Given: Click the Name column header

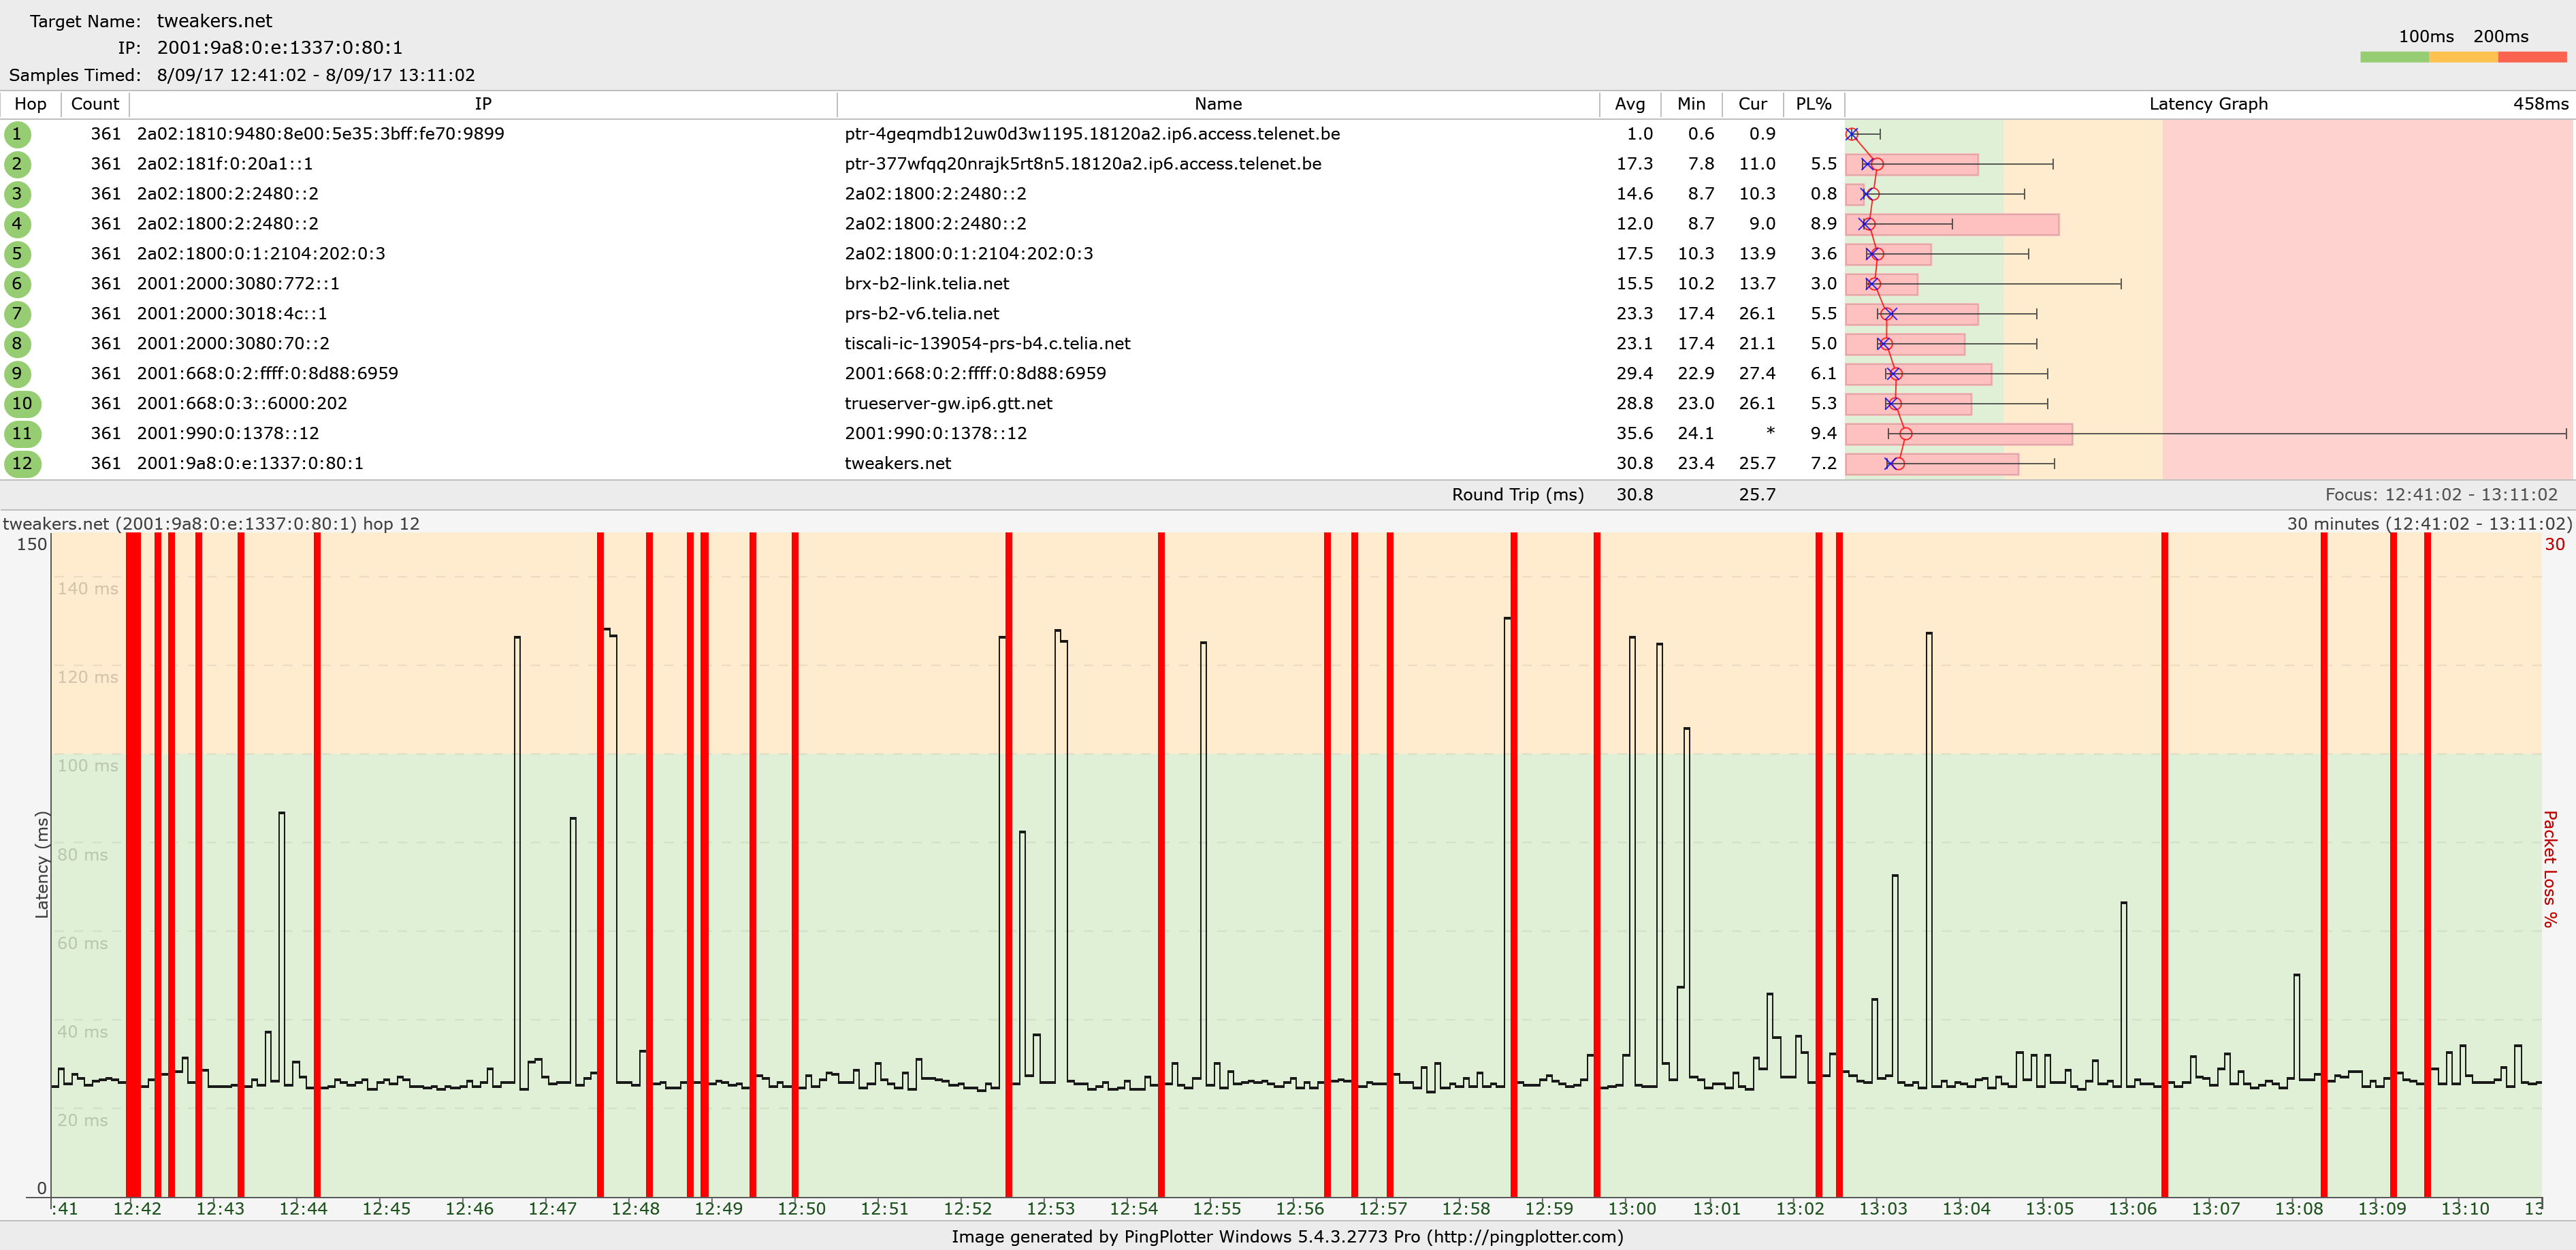Looking at the screenshot, I should 1217,104.
